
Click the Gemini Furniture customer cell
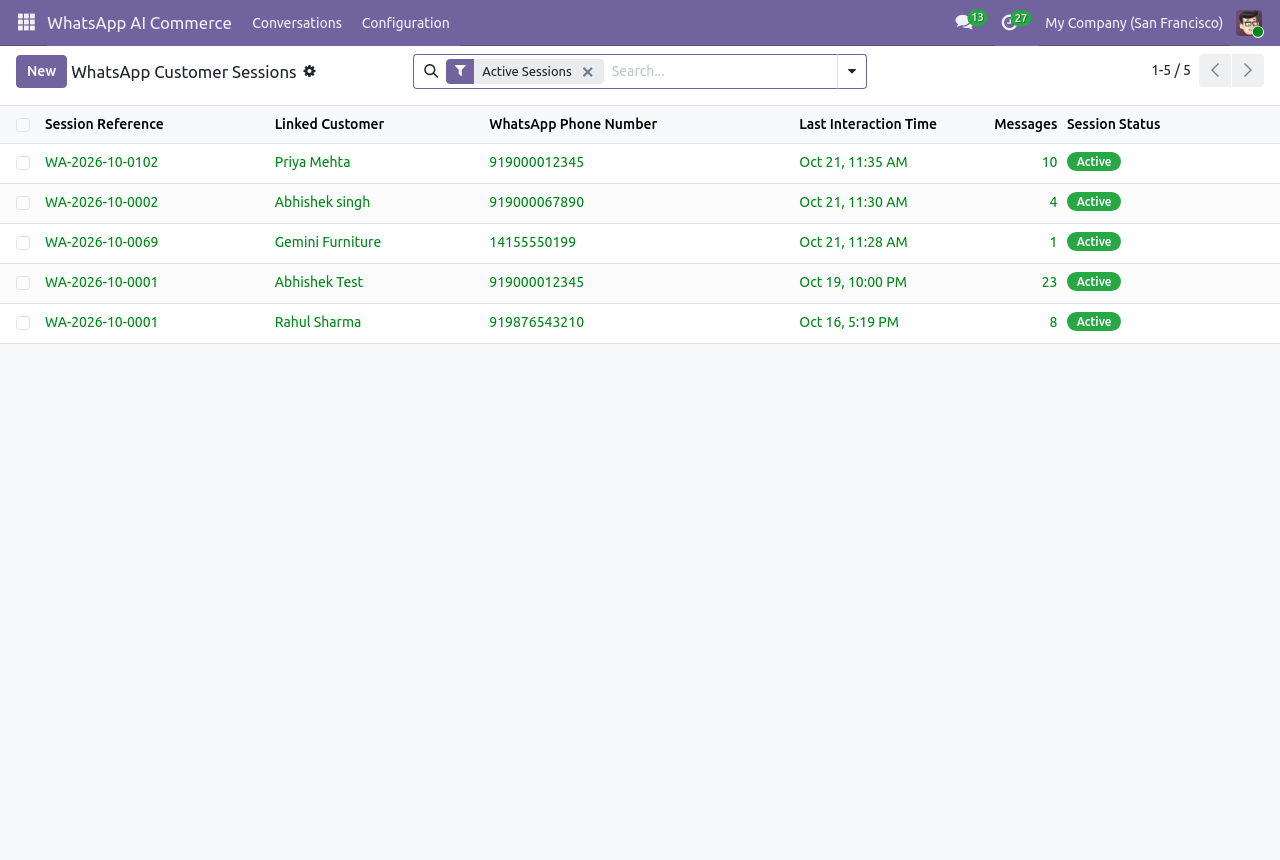coord(328,242)
